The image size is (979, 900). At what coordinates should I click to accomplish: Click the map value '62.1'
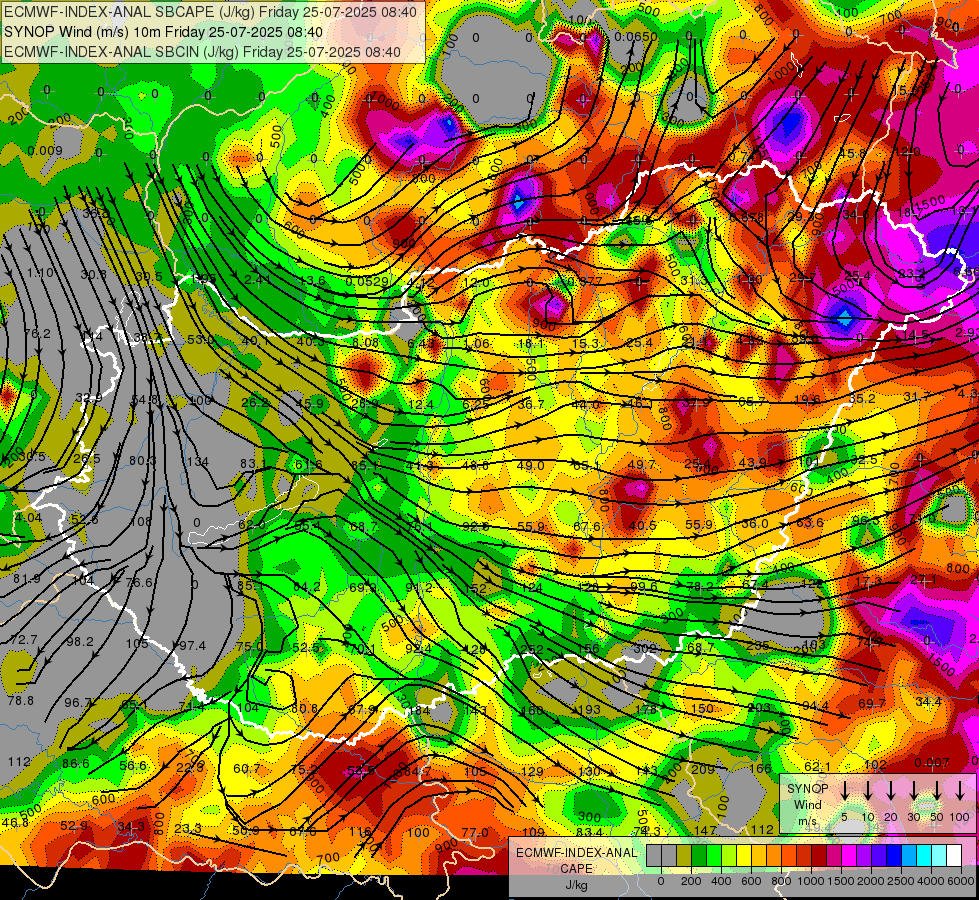click(818, 767)
